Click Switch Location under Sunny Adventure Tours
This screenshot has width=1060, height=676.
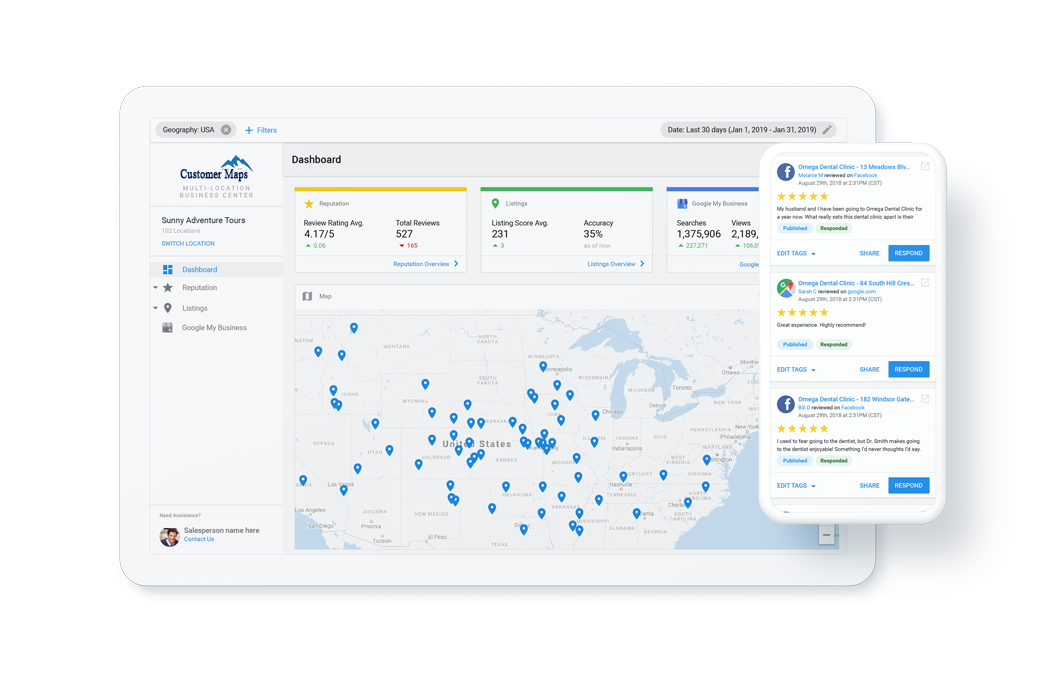pyautogui.click(x=188, y=244)
